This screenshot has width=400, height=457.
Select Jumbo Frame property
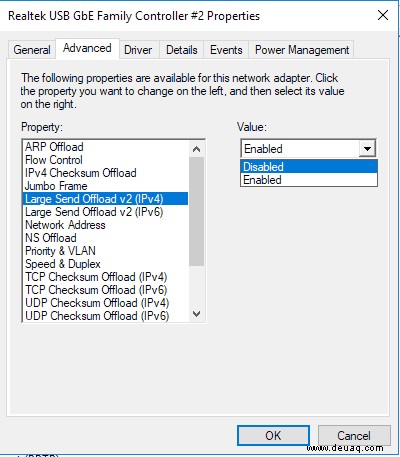click(106, 186)
